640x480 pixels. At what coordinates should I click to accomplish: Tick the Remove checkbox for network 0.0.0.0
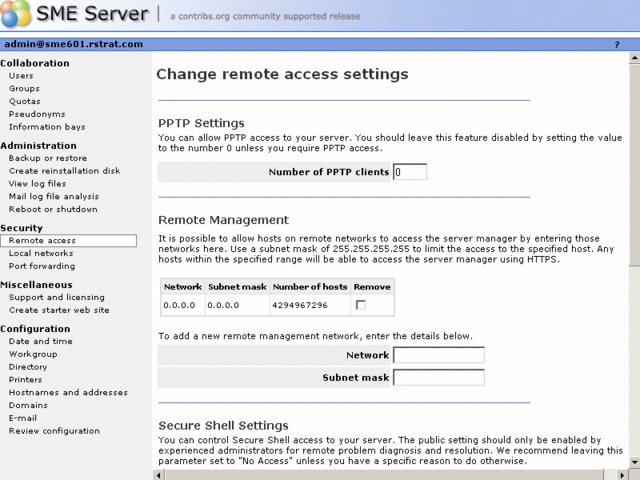click(x=361, y=305)
